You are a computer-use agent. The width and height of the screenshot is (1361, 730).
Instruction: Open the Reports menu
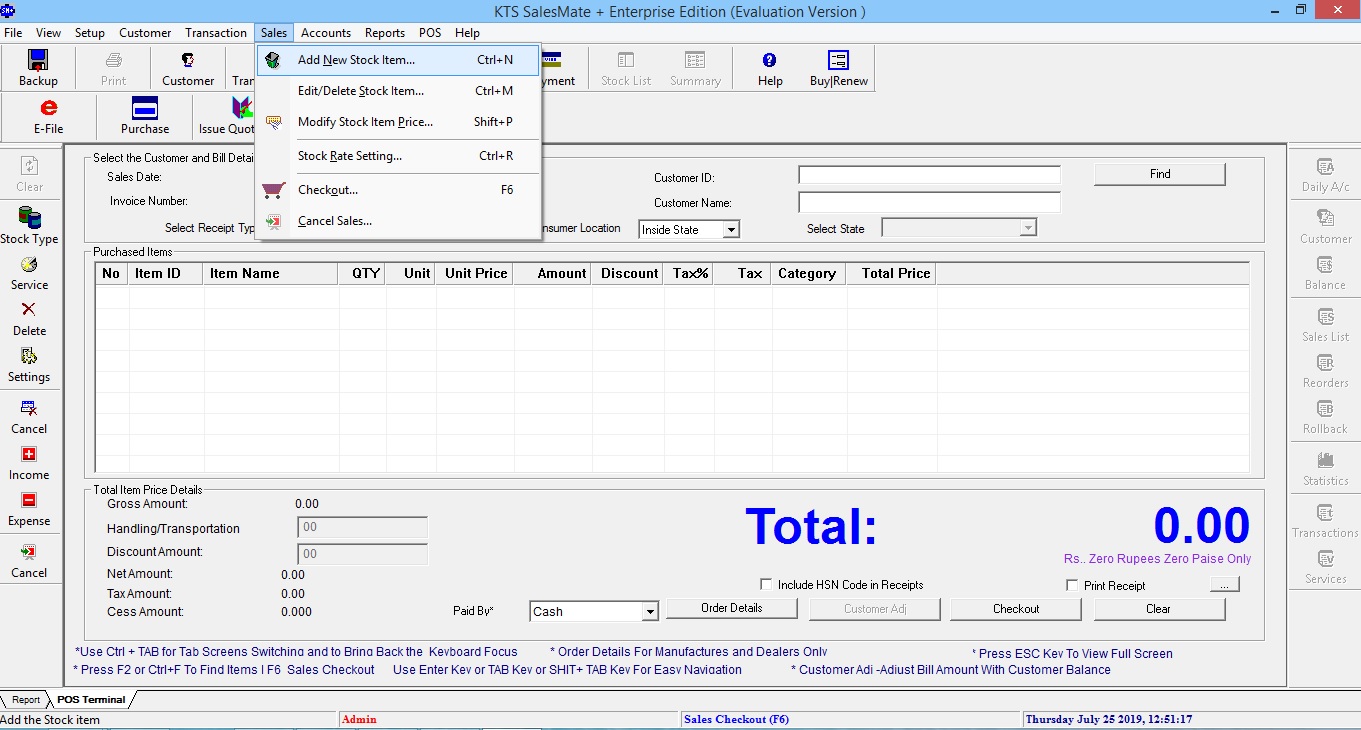tap(385, 33)
